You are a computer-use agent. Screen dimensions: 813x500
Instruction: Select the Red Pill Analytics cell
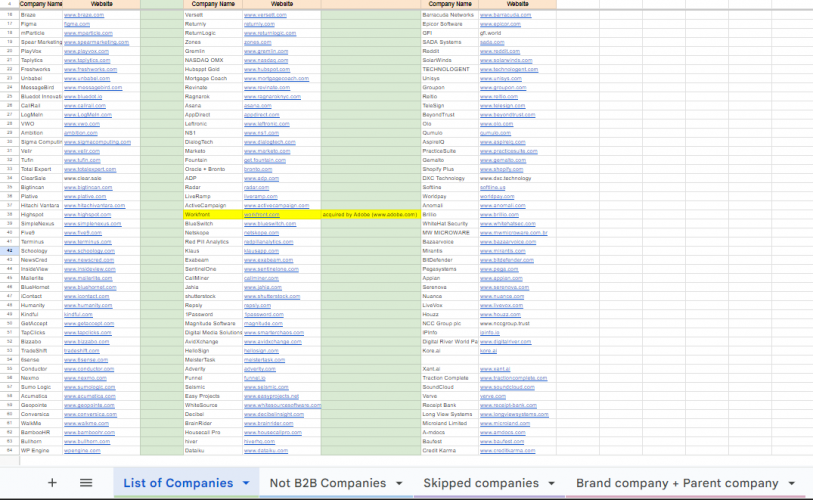click(x=213, y=242)
